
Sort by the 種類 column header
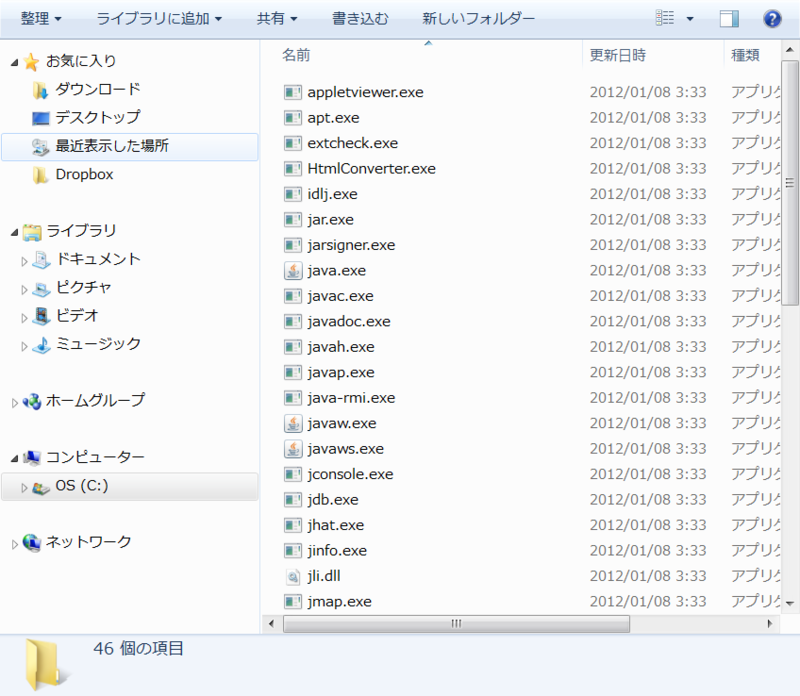coord(745,55)
